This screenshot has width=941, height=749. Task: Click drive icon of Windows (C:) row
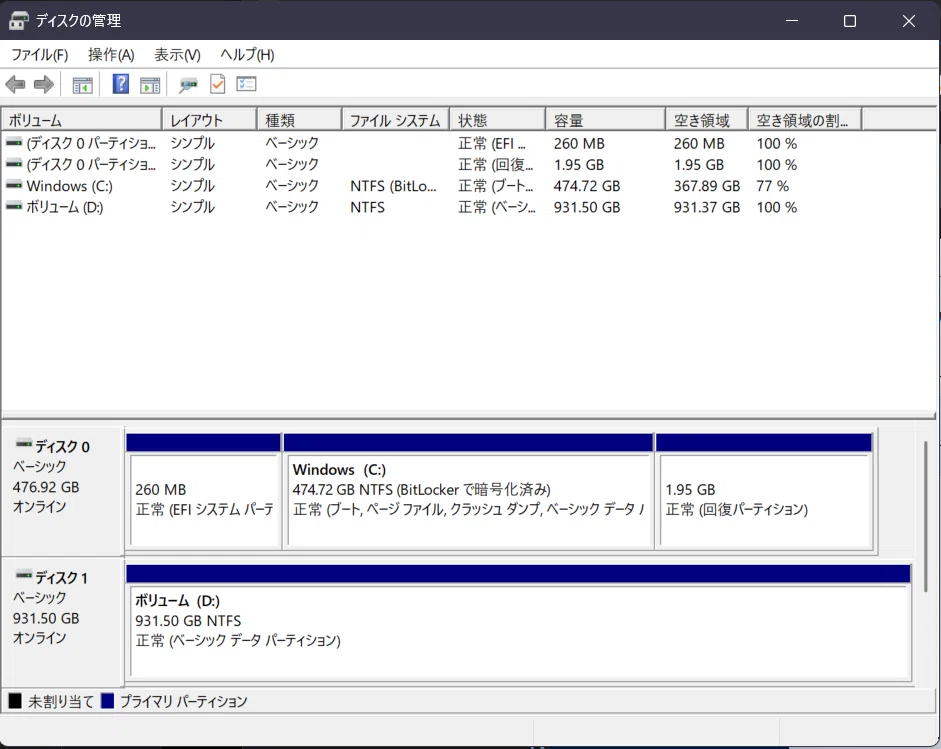tap(14, 185)
